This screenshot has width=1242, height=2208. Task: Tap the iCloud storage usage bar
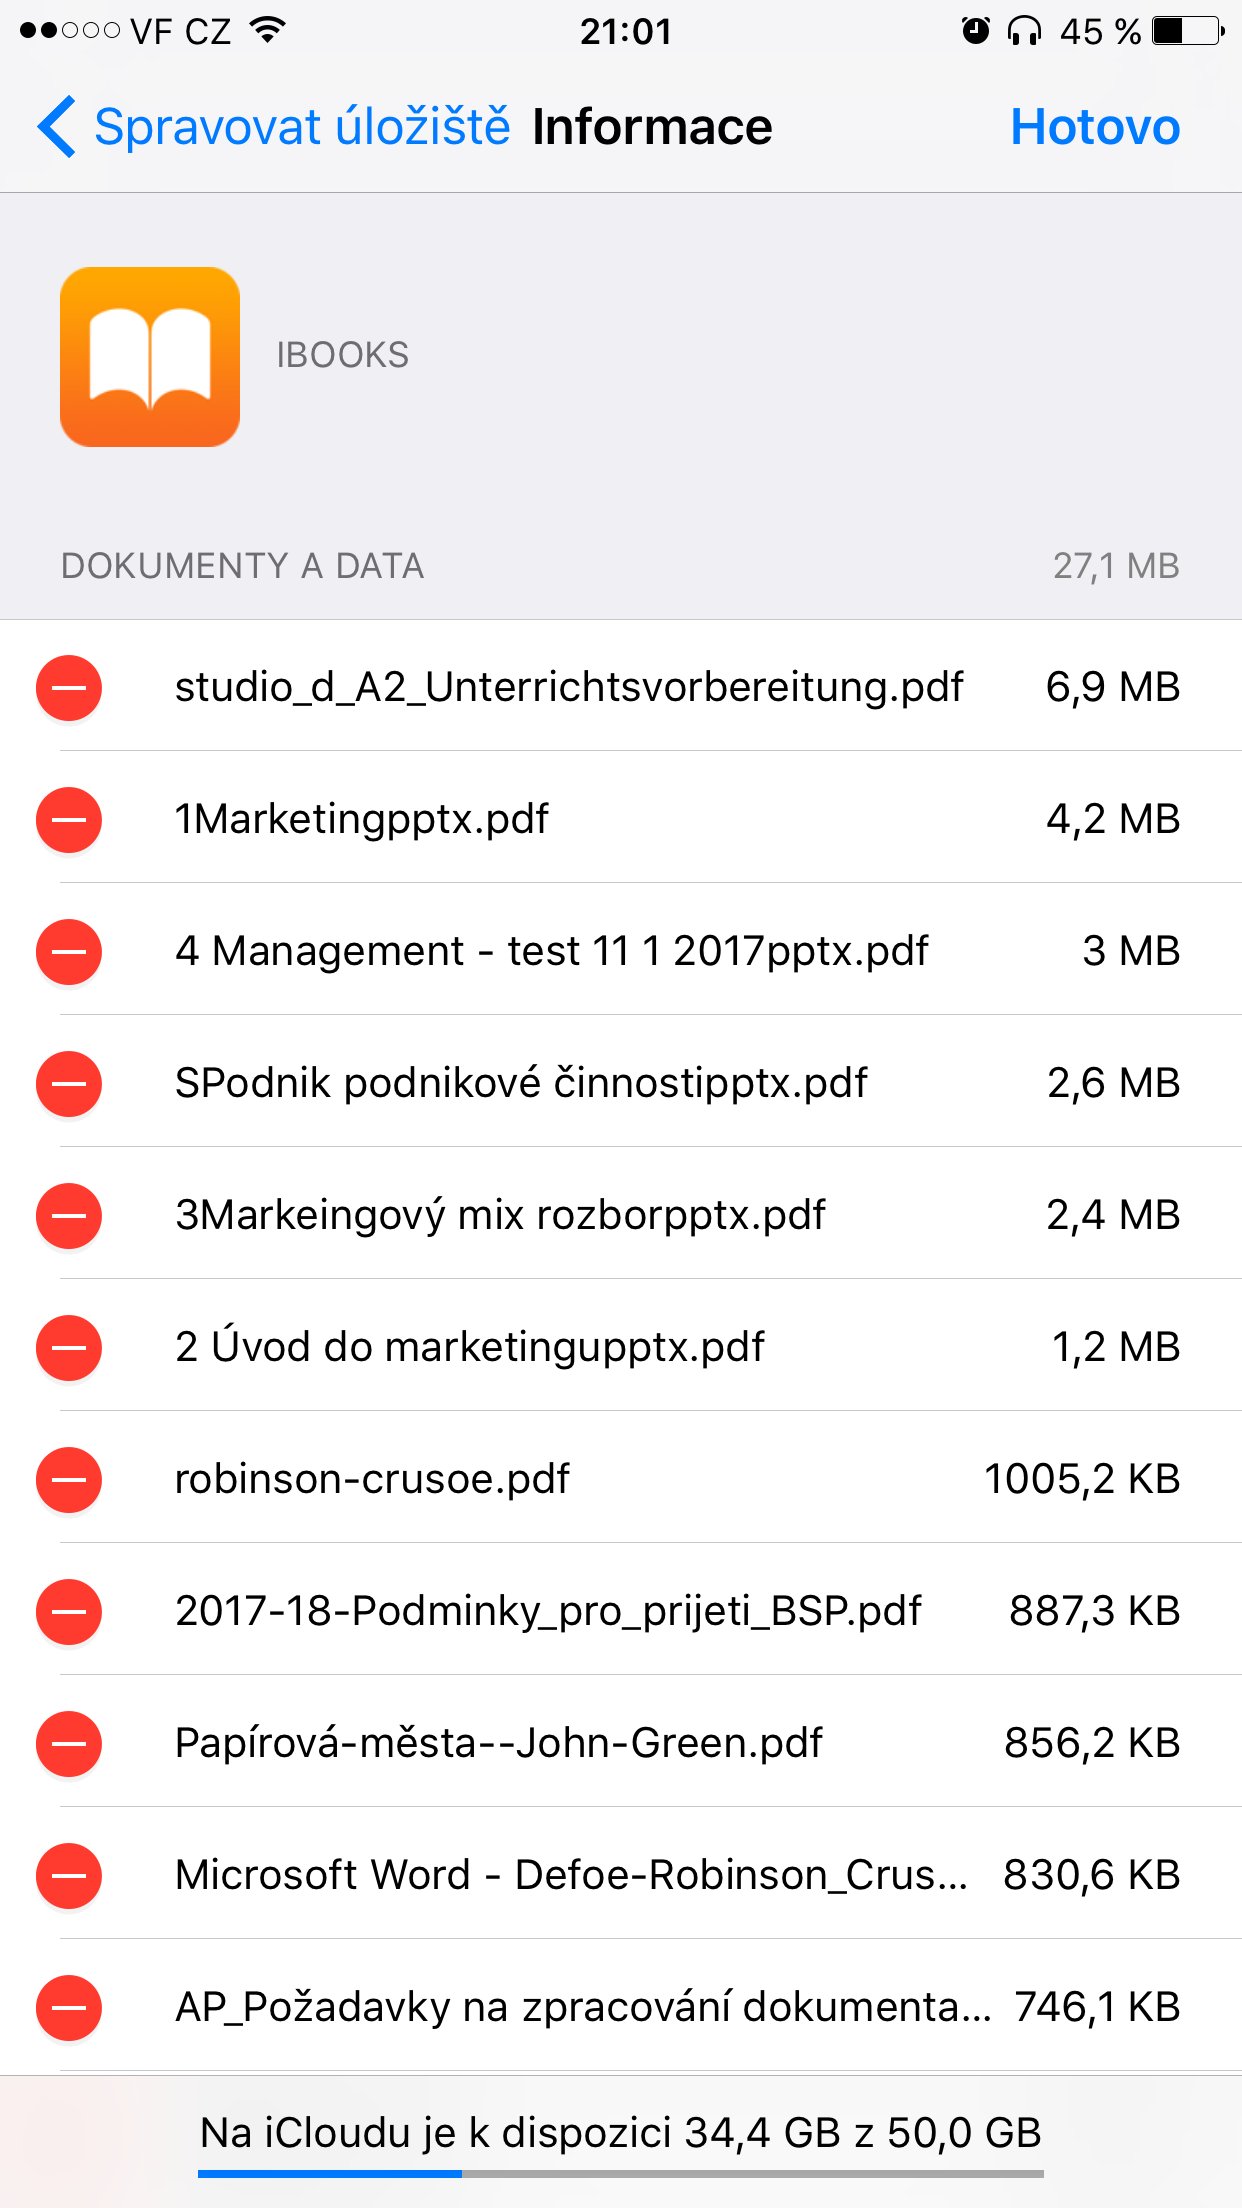point(620,2173)
